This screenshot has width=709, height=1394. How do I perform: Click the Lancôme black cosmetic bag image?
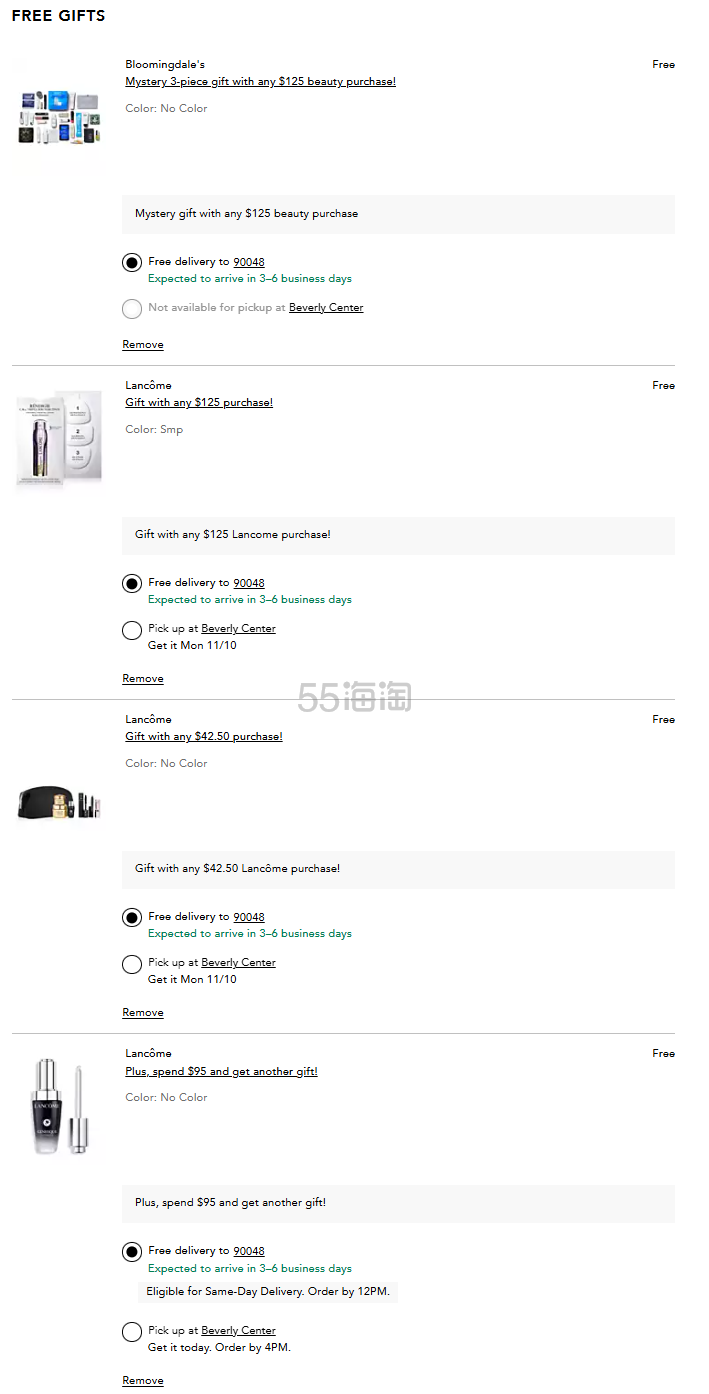click(59, 803)
